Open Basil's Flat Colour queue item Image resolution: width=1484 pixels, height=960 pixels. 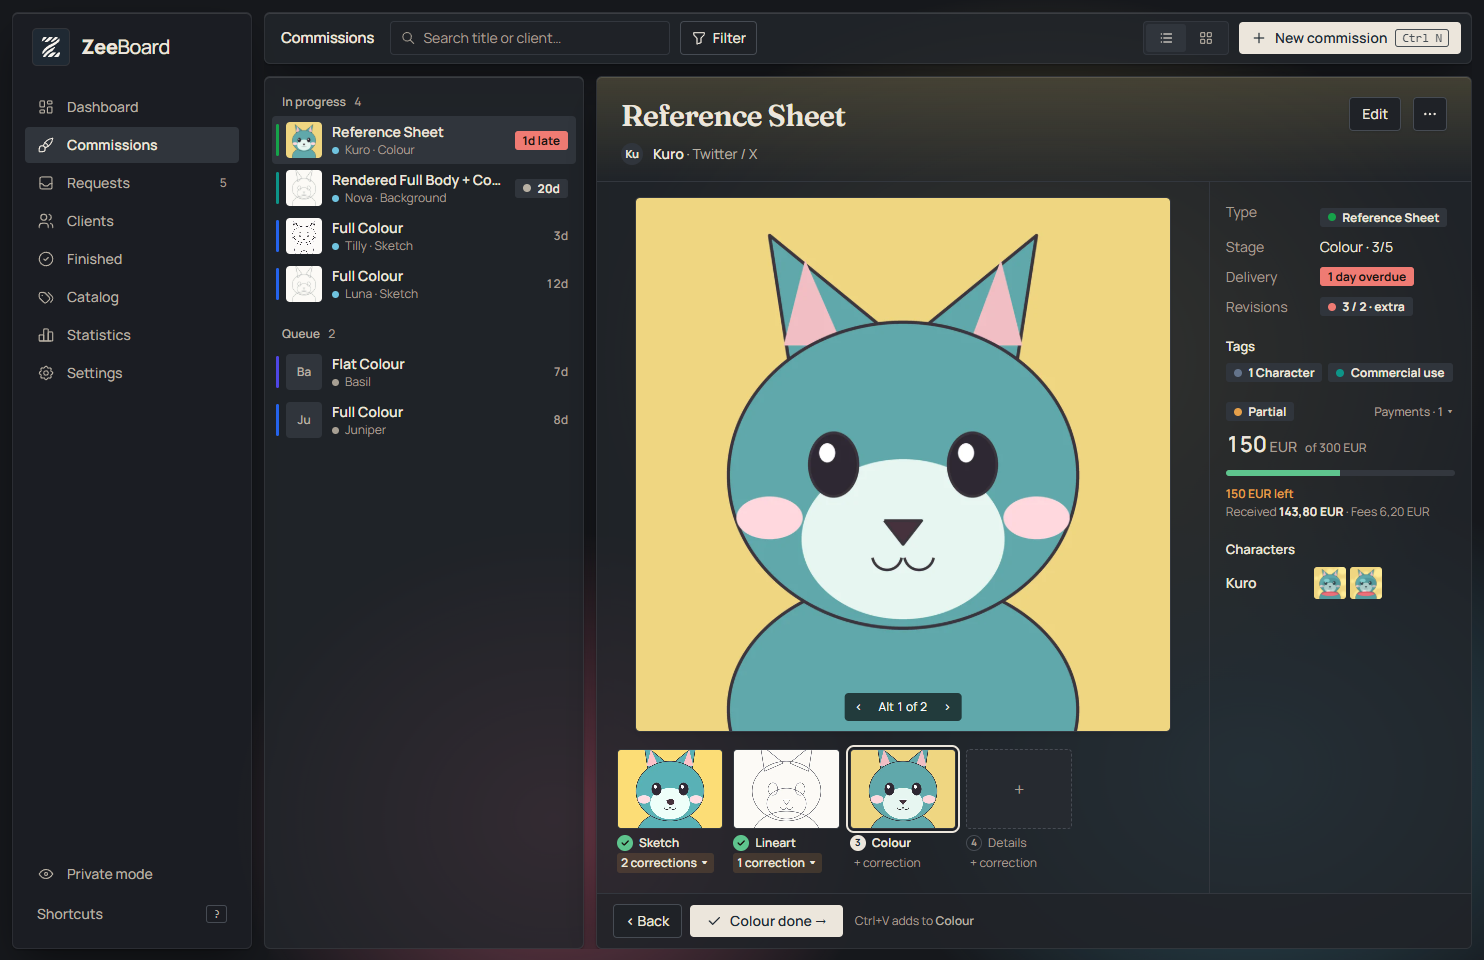pos(424,372)
